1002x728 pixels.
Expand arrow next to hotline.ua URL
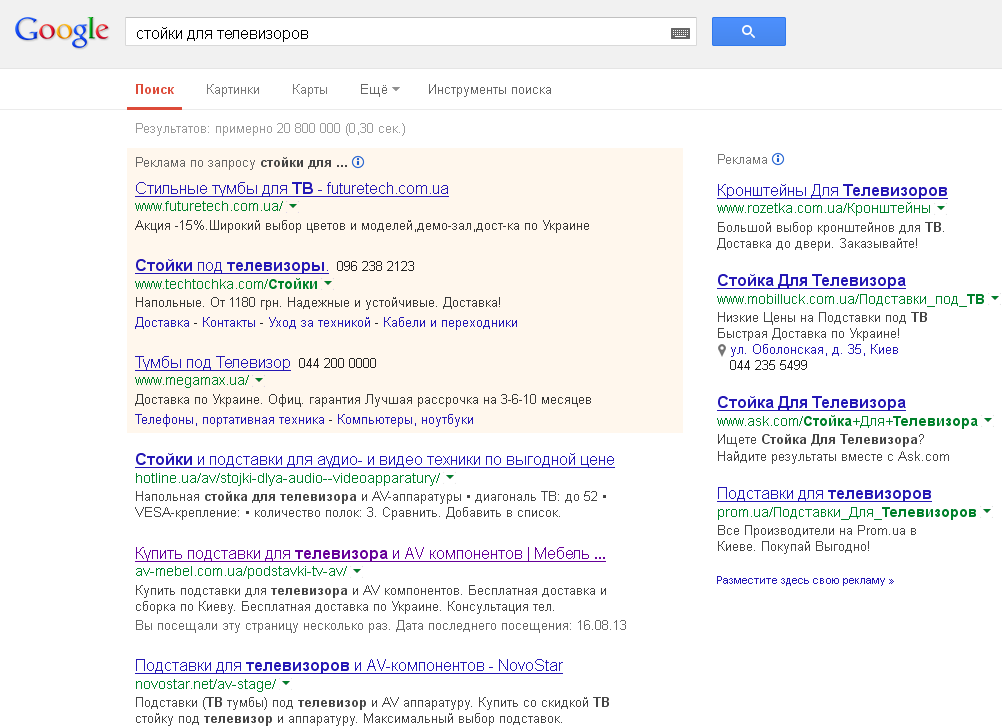coord(450,477)
